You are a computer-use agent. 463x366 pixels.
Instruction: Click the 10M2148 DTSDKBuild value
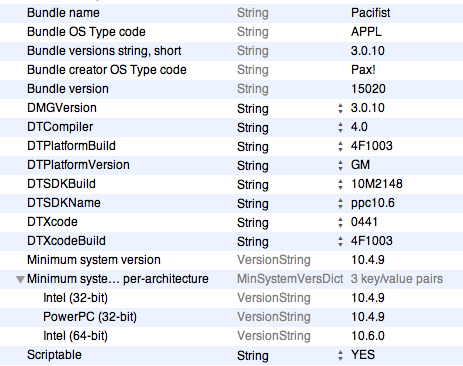pos(377,184)
